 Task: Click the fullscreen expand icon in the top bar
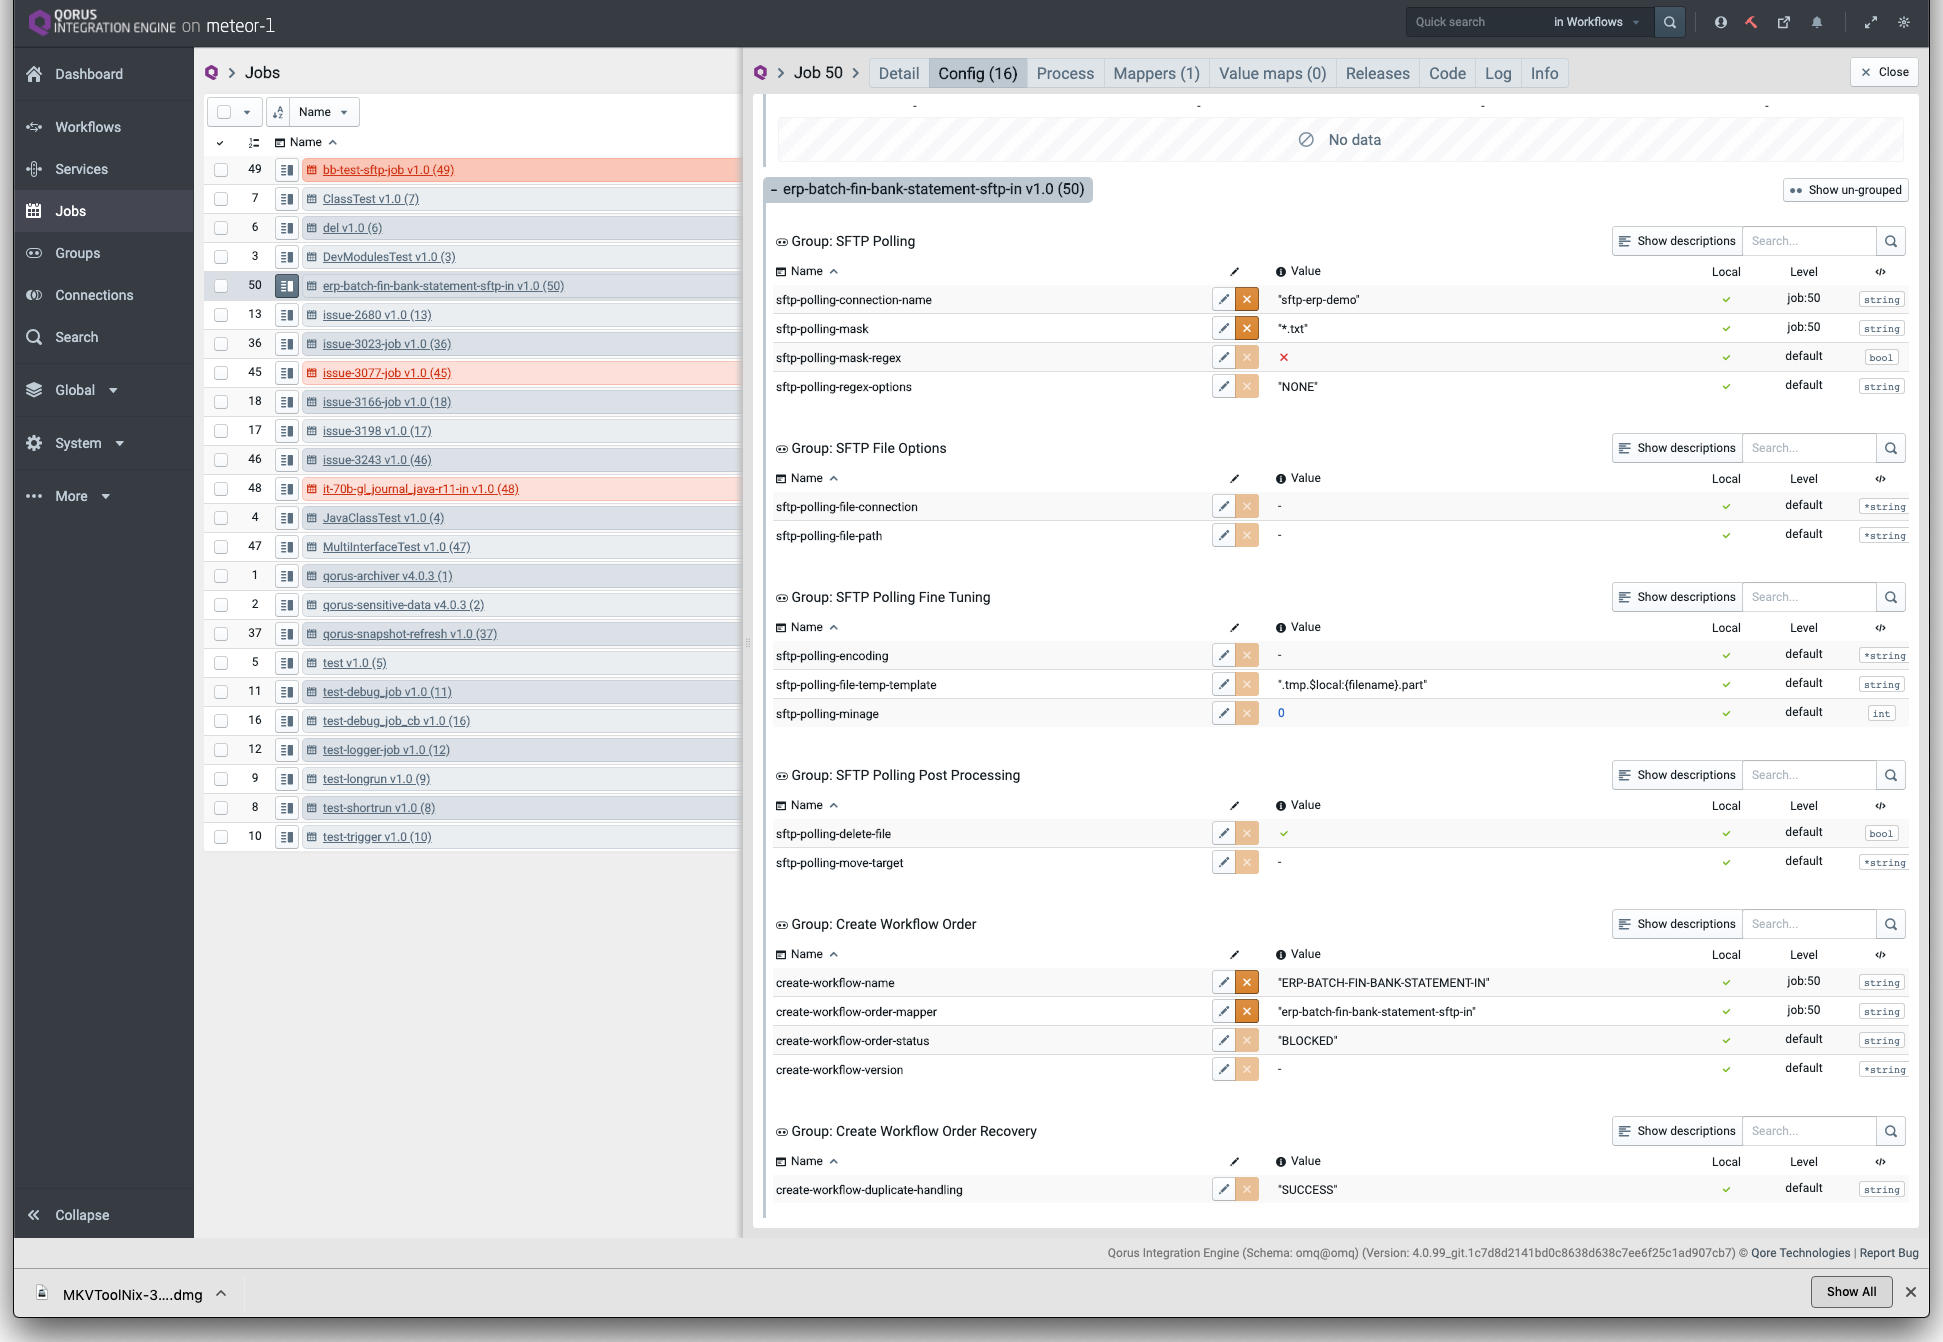[x=1871, y=22]
